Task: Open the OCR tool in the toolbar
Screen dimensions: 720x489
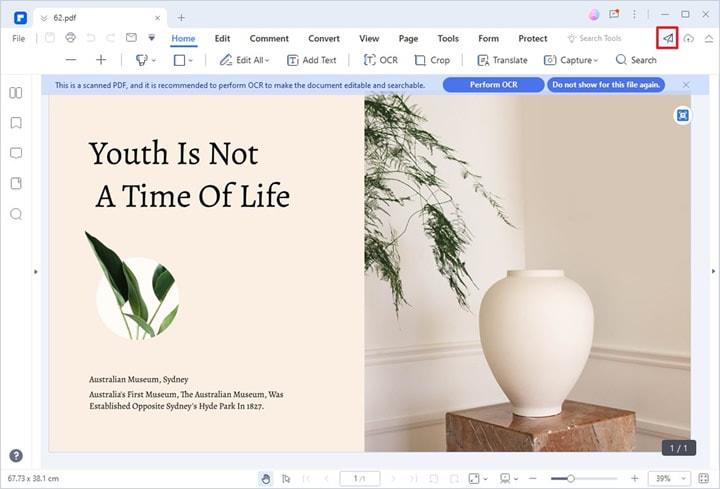Action: (x=380, y=60)
